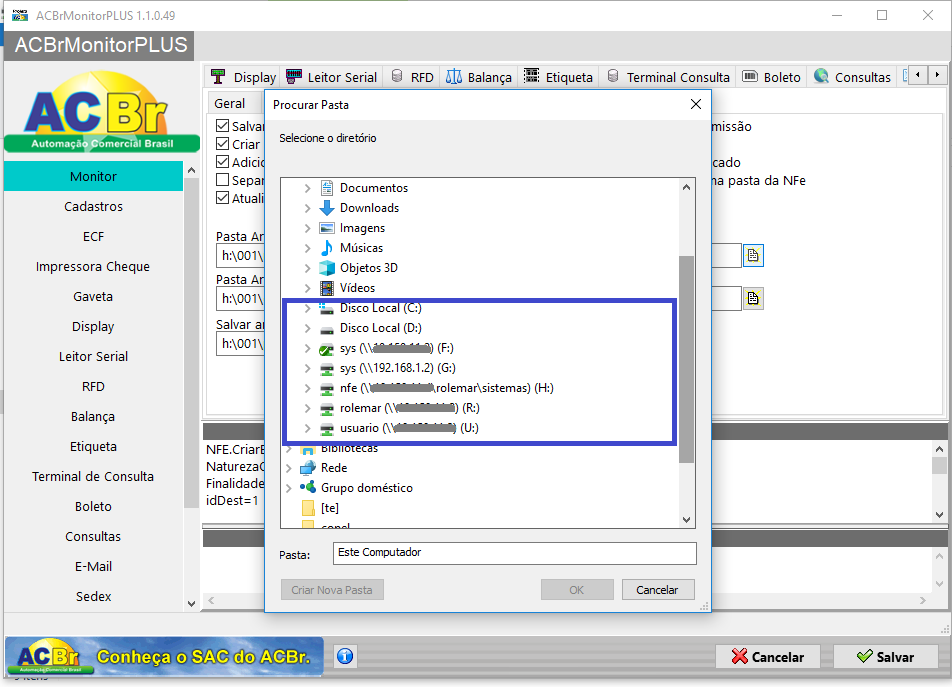Viewport: 952px width, 687px height.
Task: Click the Imagens picture icon
Action: tap(327, 228)
